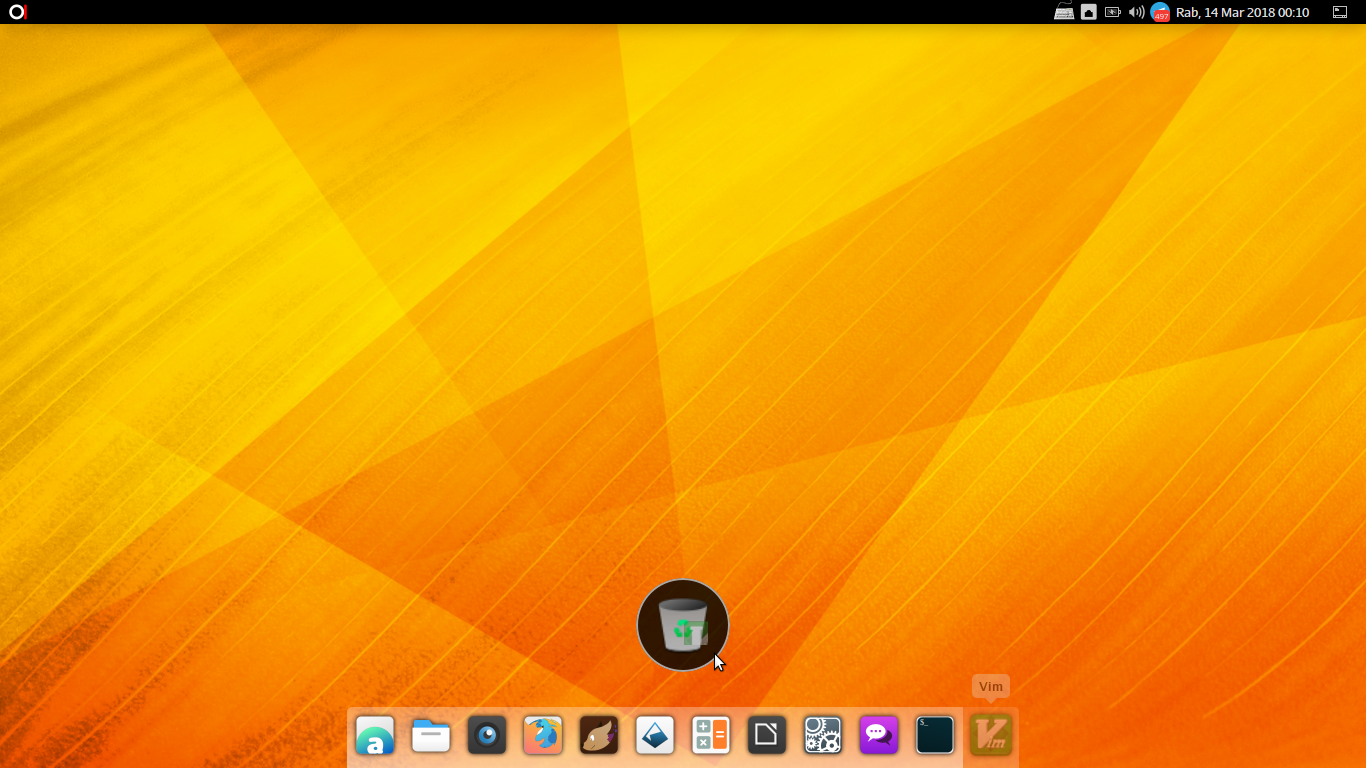Launch the file manager from dock
This screenshot has width=1366, height=768.
431,736
